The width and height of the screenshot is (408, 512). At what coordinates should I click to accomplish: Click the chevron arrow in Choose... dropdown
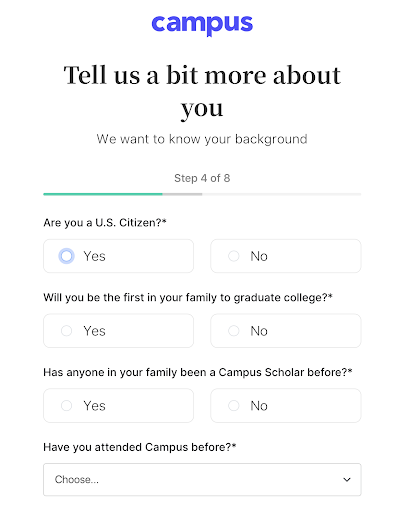pos(347,479)
